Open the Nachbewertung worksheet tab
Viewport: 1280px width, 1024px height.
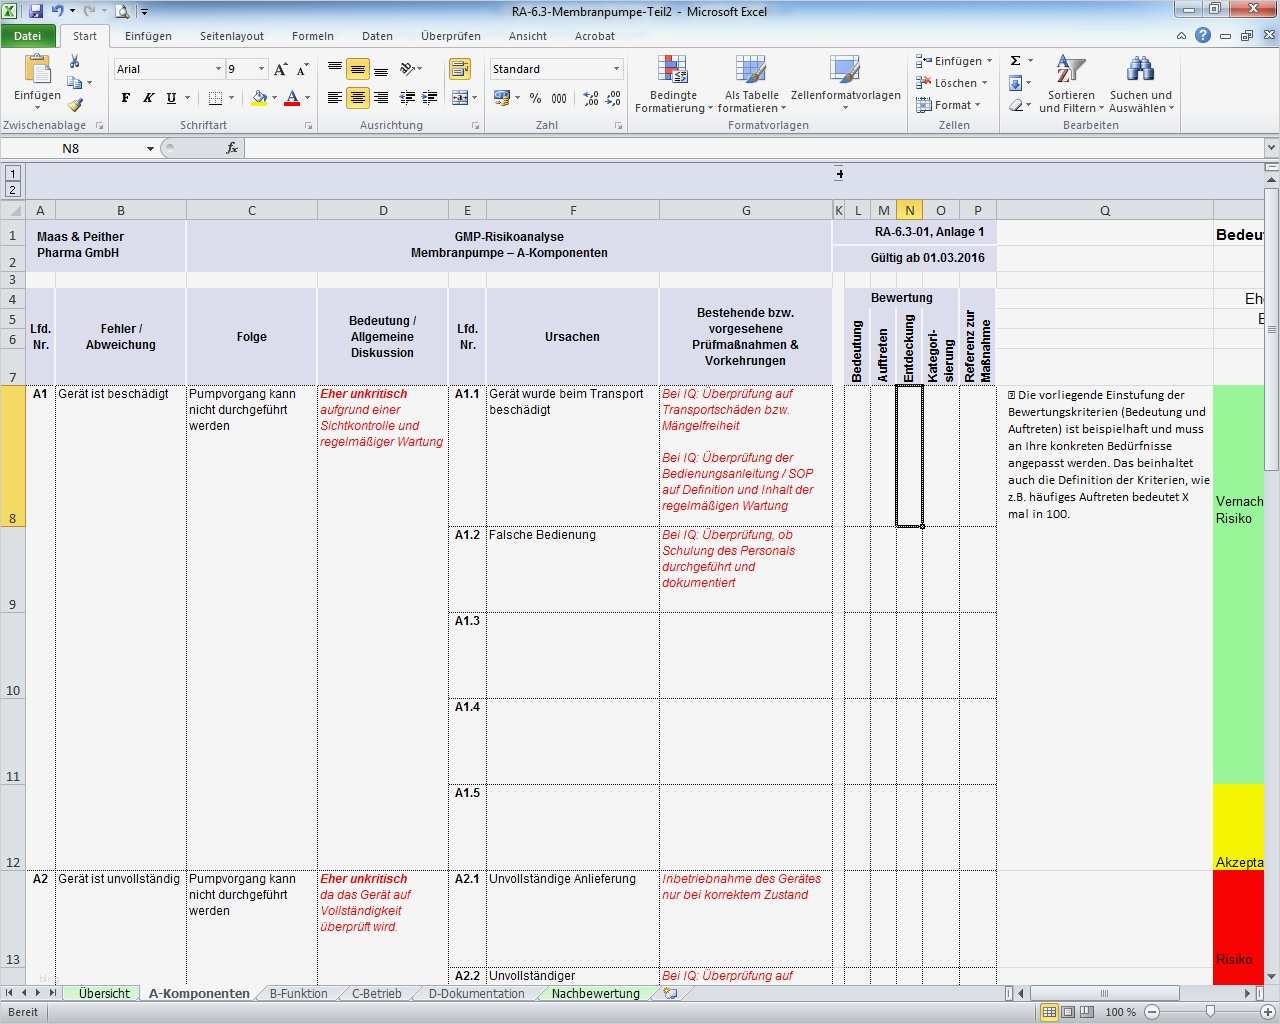click(x=594, y=993)
